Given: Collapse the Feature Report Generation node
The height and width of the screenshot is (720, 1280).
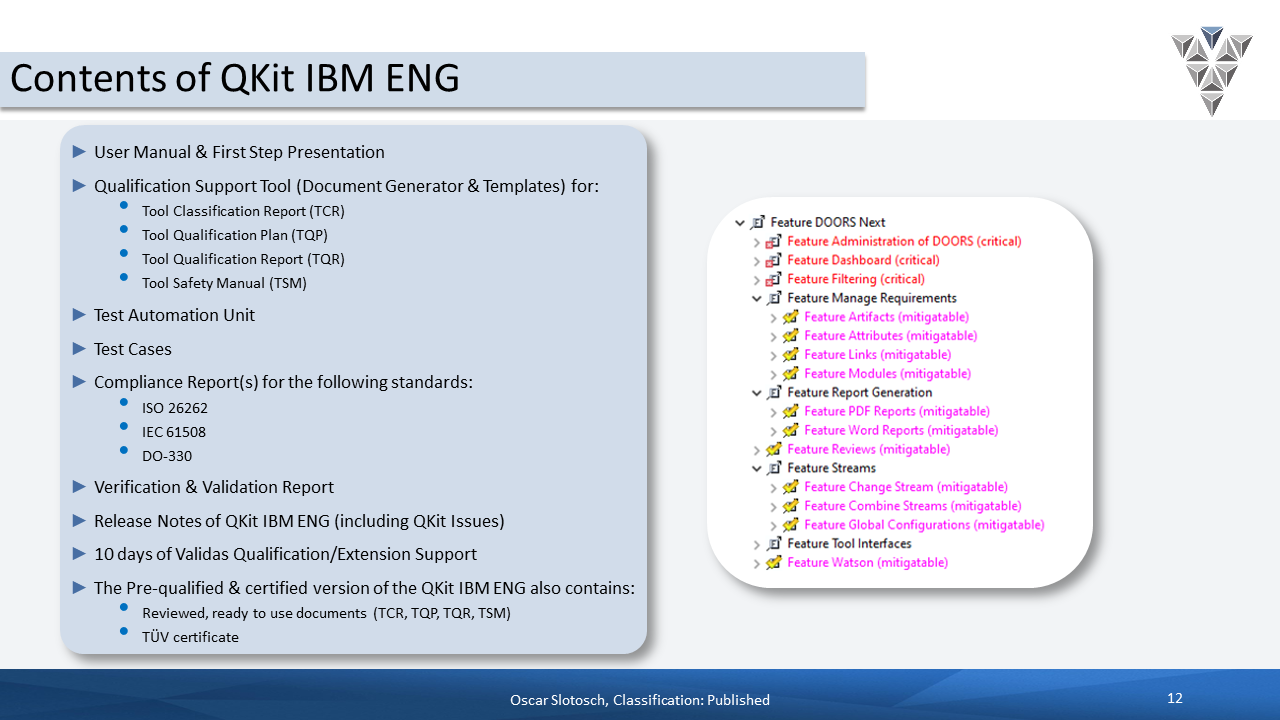Looking at the screenshot, I should (757, 393).
